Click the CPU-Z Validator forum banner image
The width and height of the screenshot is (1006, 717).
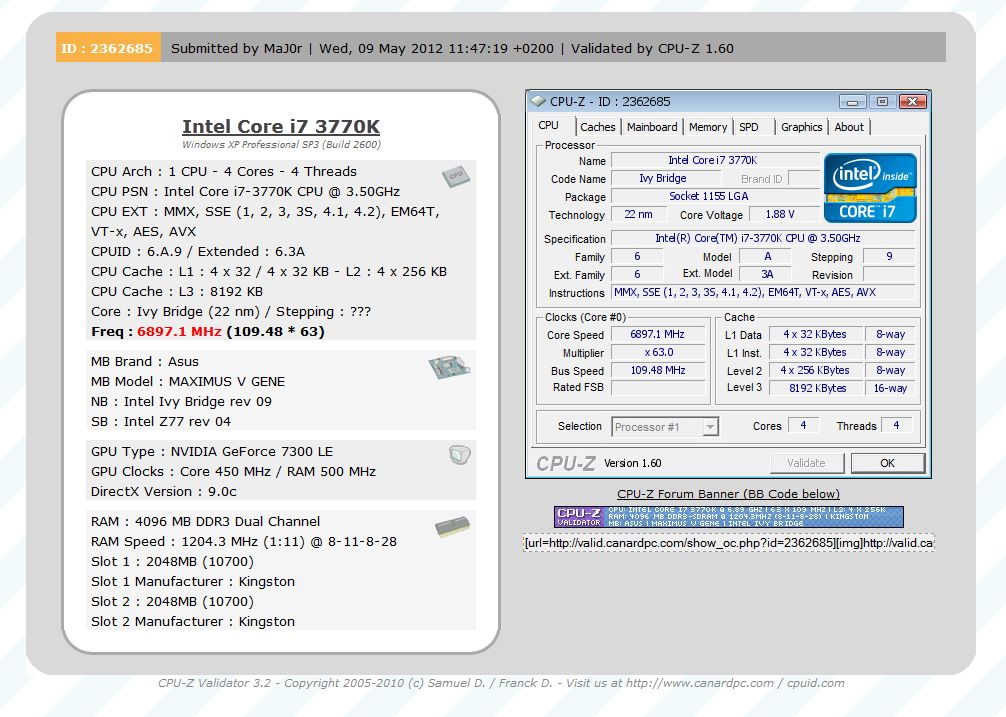pyautogui.click(x=728, y=517)
